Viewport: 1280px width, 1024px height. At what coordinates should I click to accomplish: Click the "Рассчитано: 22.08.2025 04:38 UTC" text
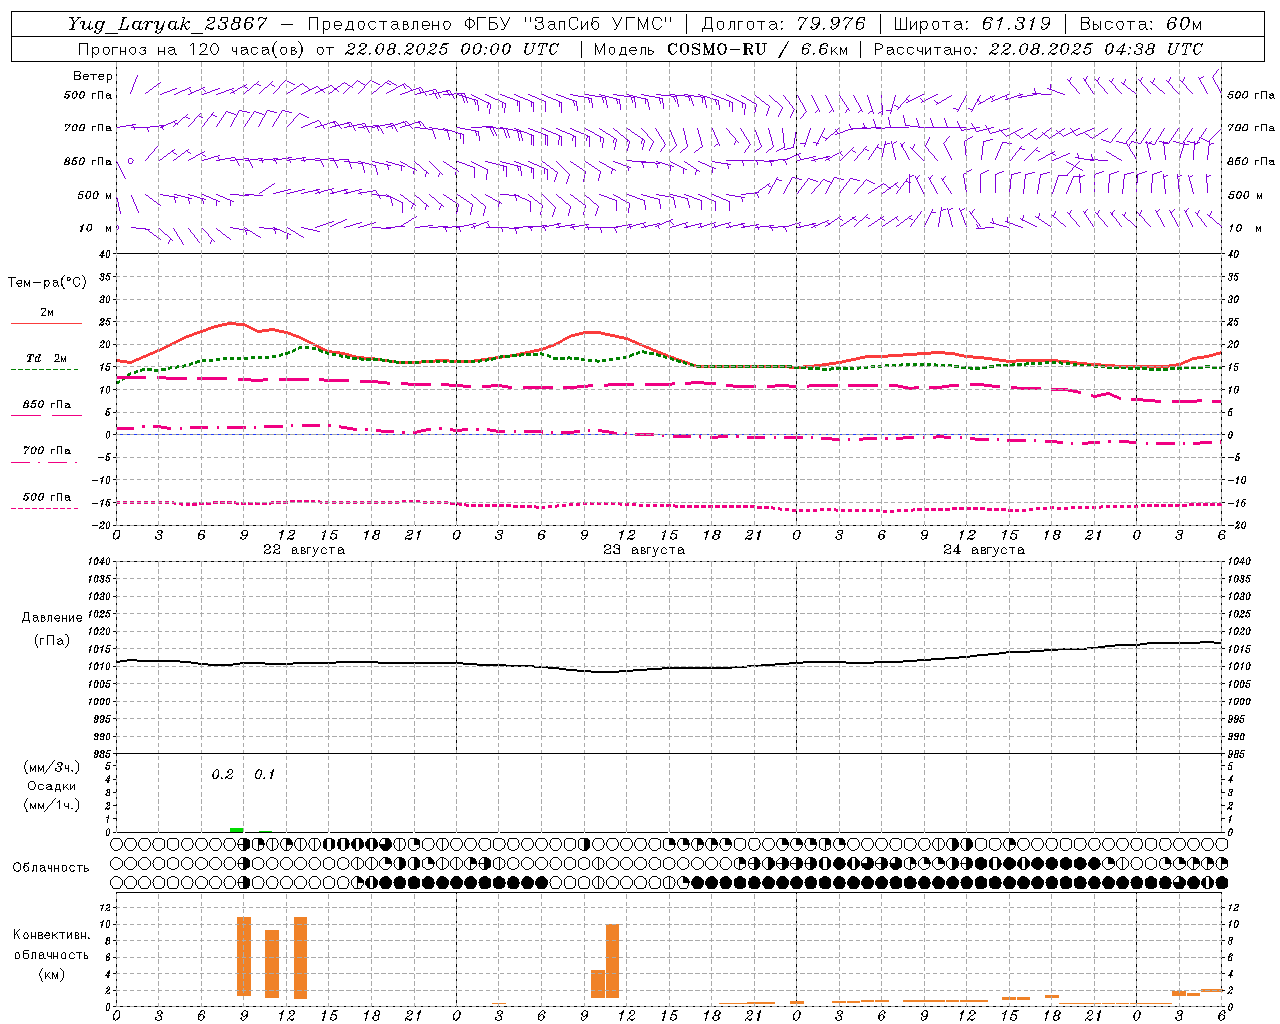(x=1038, y=49)
